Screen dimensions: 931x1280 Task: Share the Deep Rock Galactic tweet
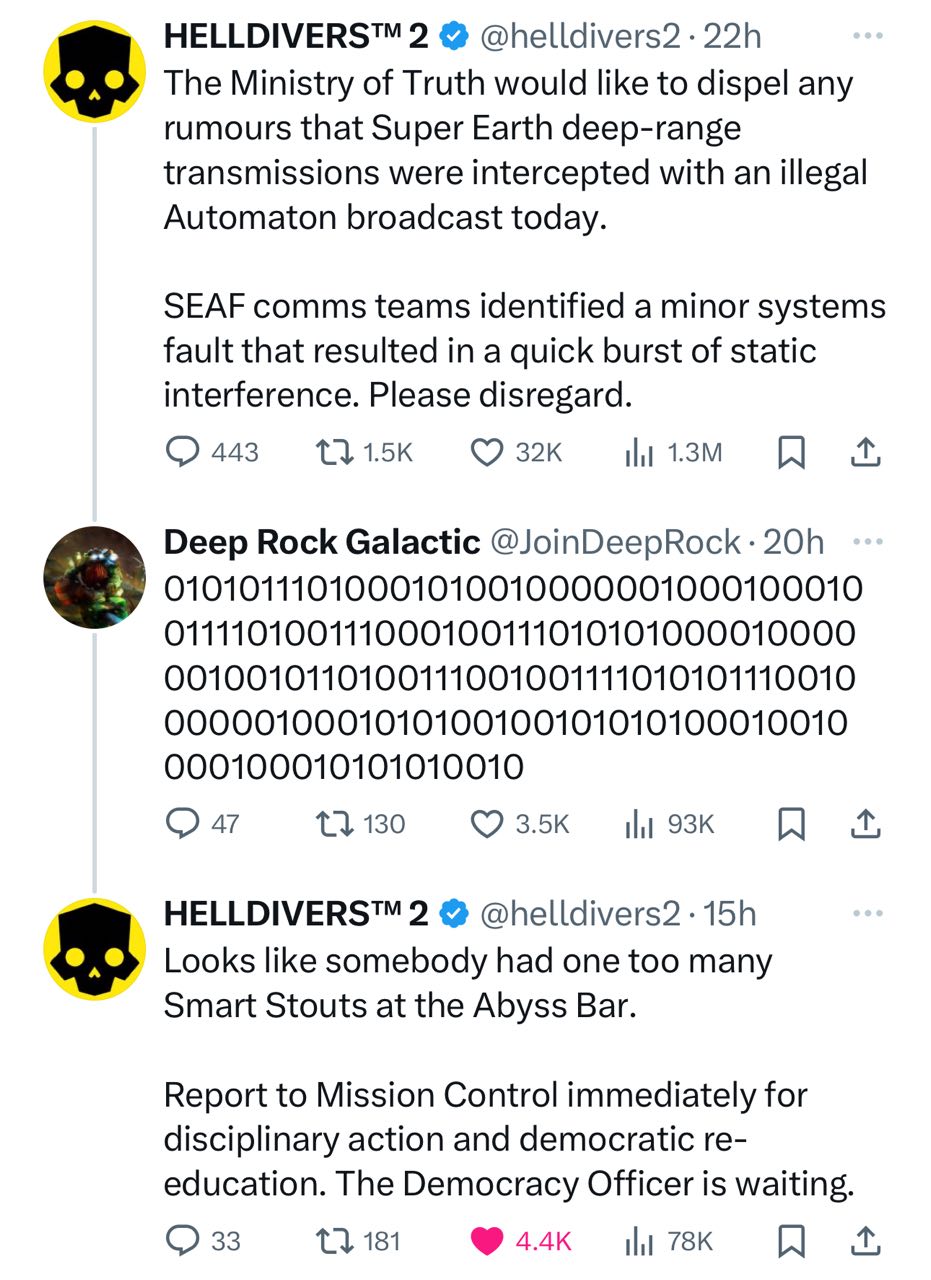pos(865,824)
